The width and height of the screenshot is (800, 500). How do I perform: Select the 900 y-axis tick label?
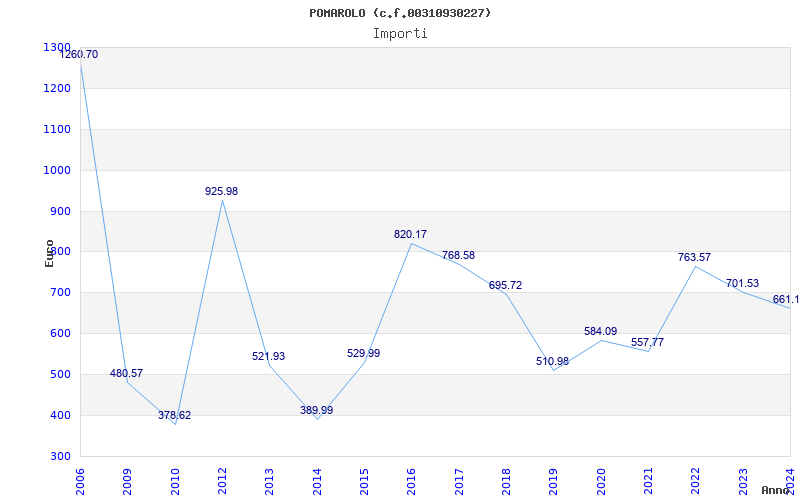[60, 211]
